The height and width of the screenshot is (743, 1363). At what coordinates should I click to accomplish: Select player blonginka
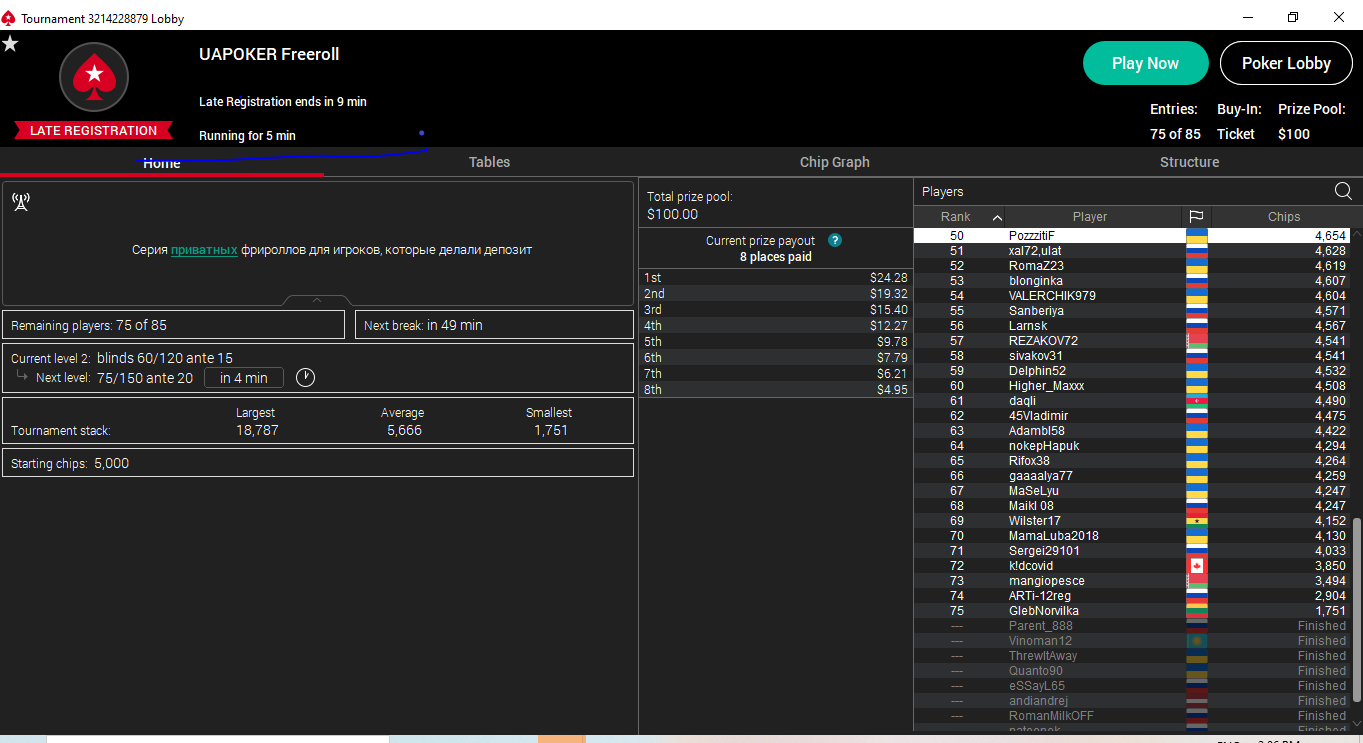point(1131,281)
